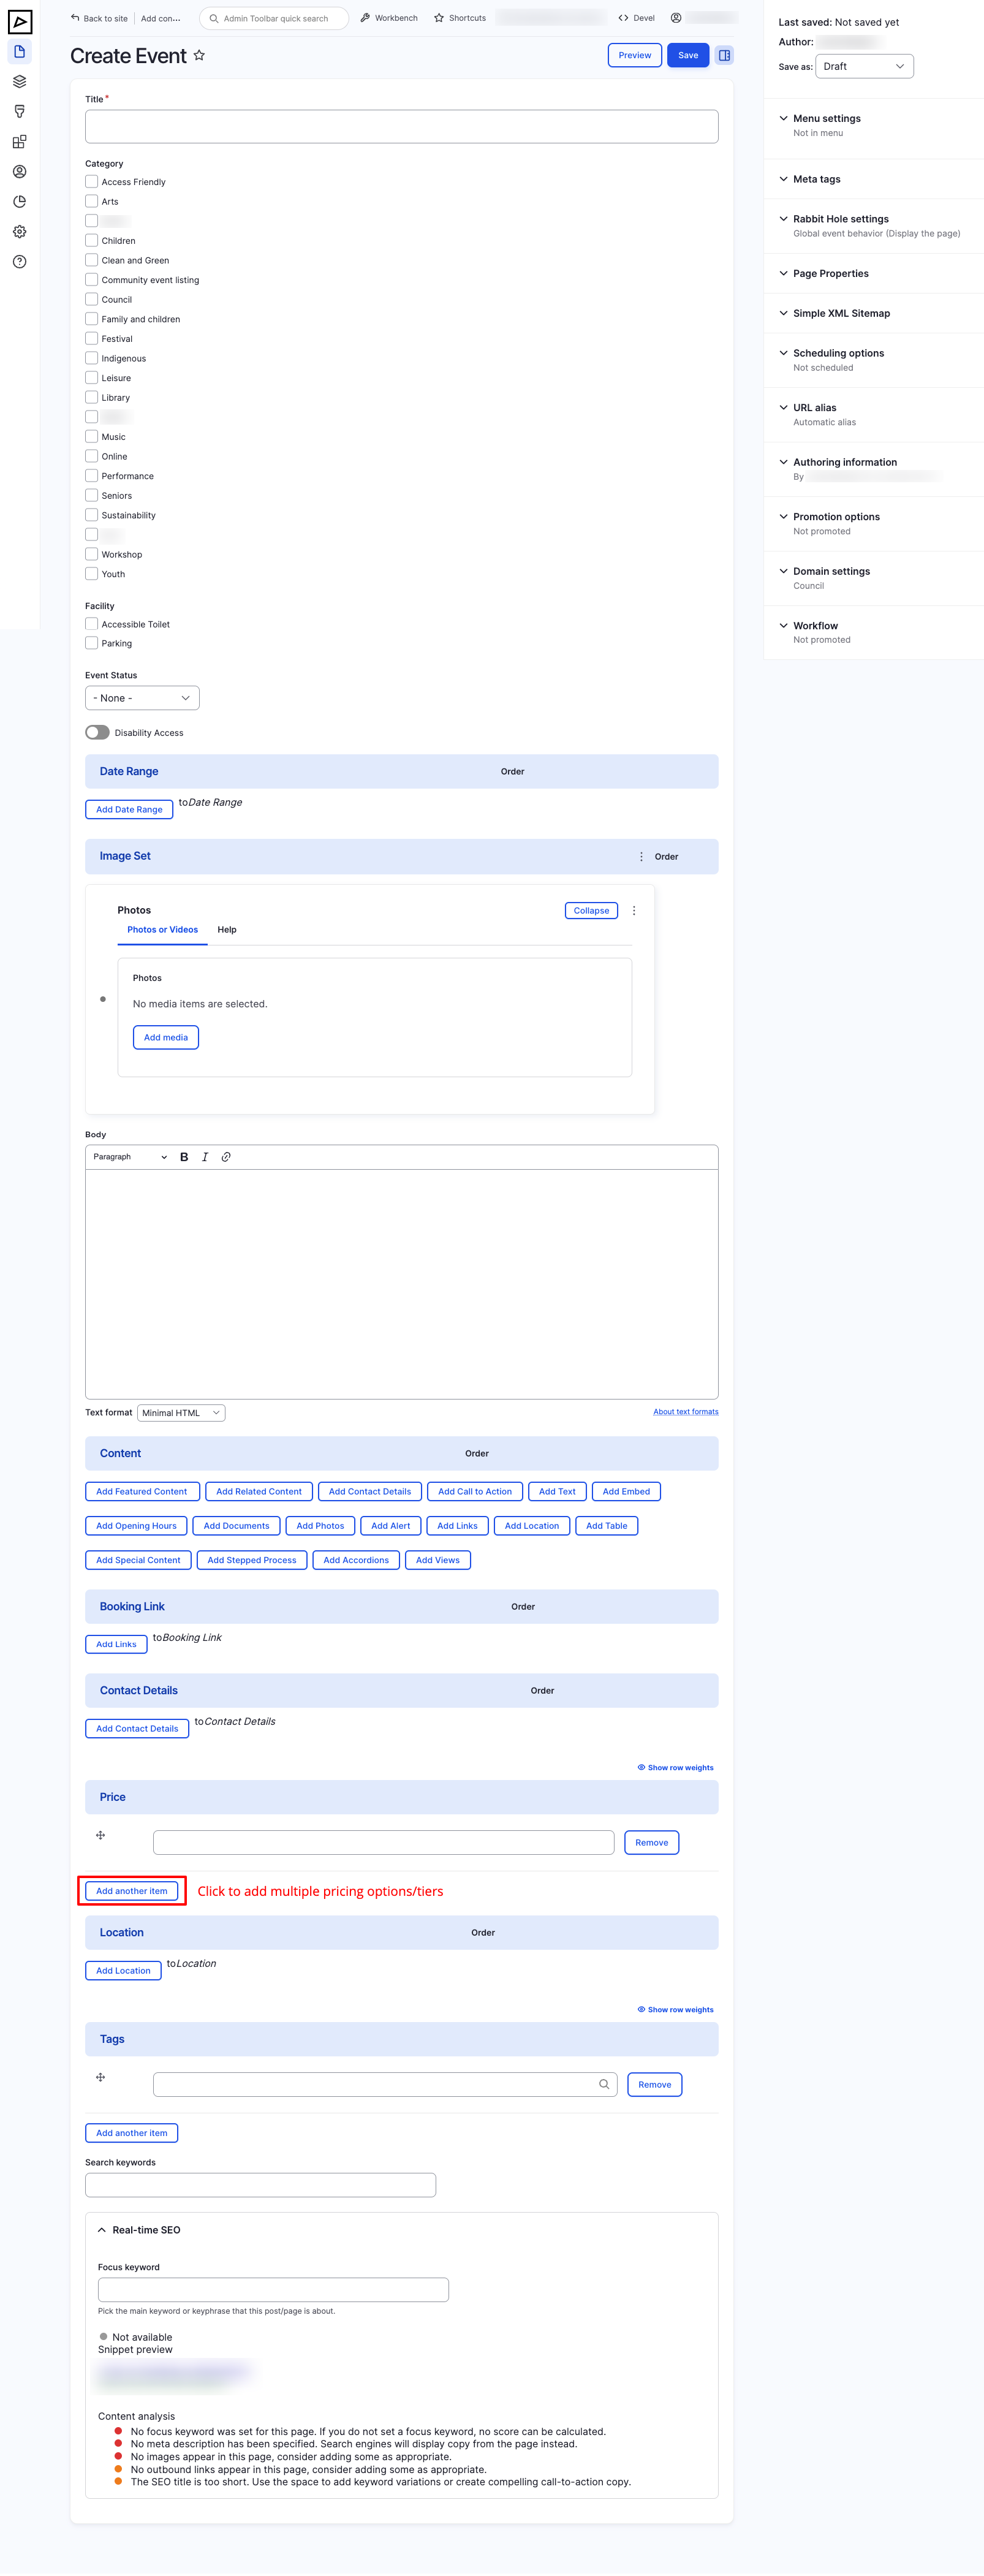View Reports using the pie chart icon
This screenshot has width=984, height=2576.
point(19,200)
